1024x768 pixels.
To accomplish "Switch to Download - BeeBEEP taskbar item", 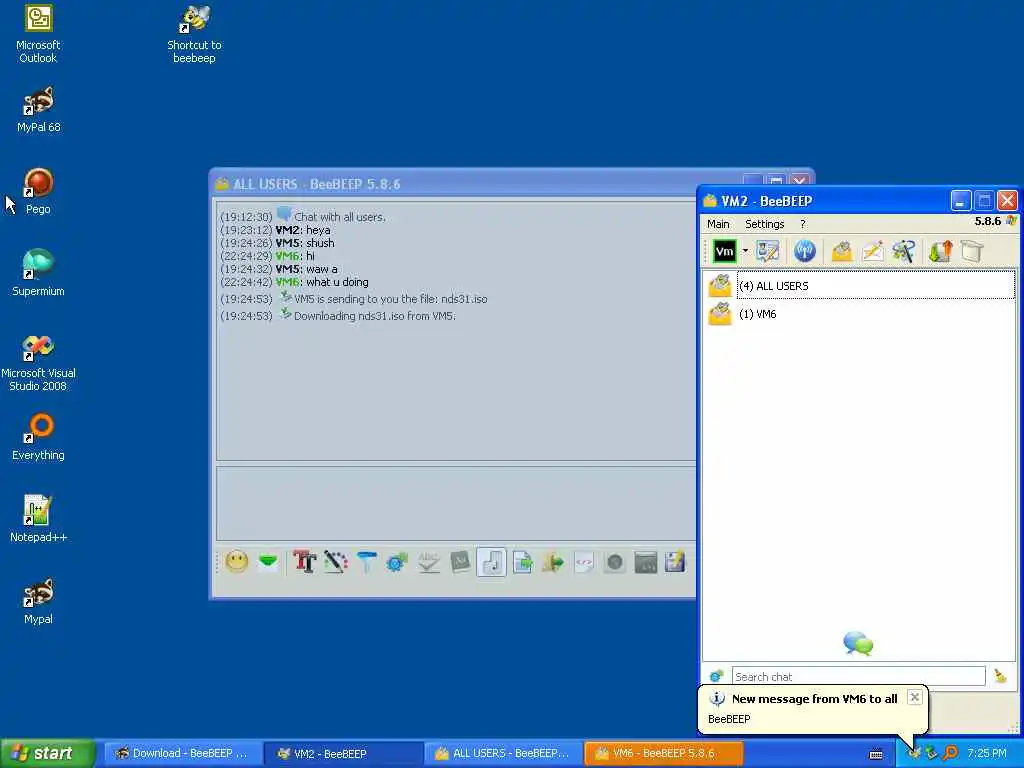I will [182, 753].
